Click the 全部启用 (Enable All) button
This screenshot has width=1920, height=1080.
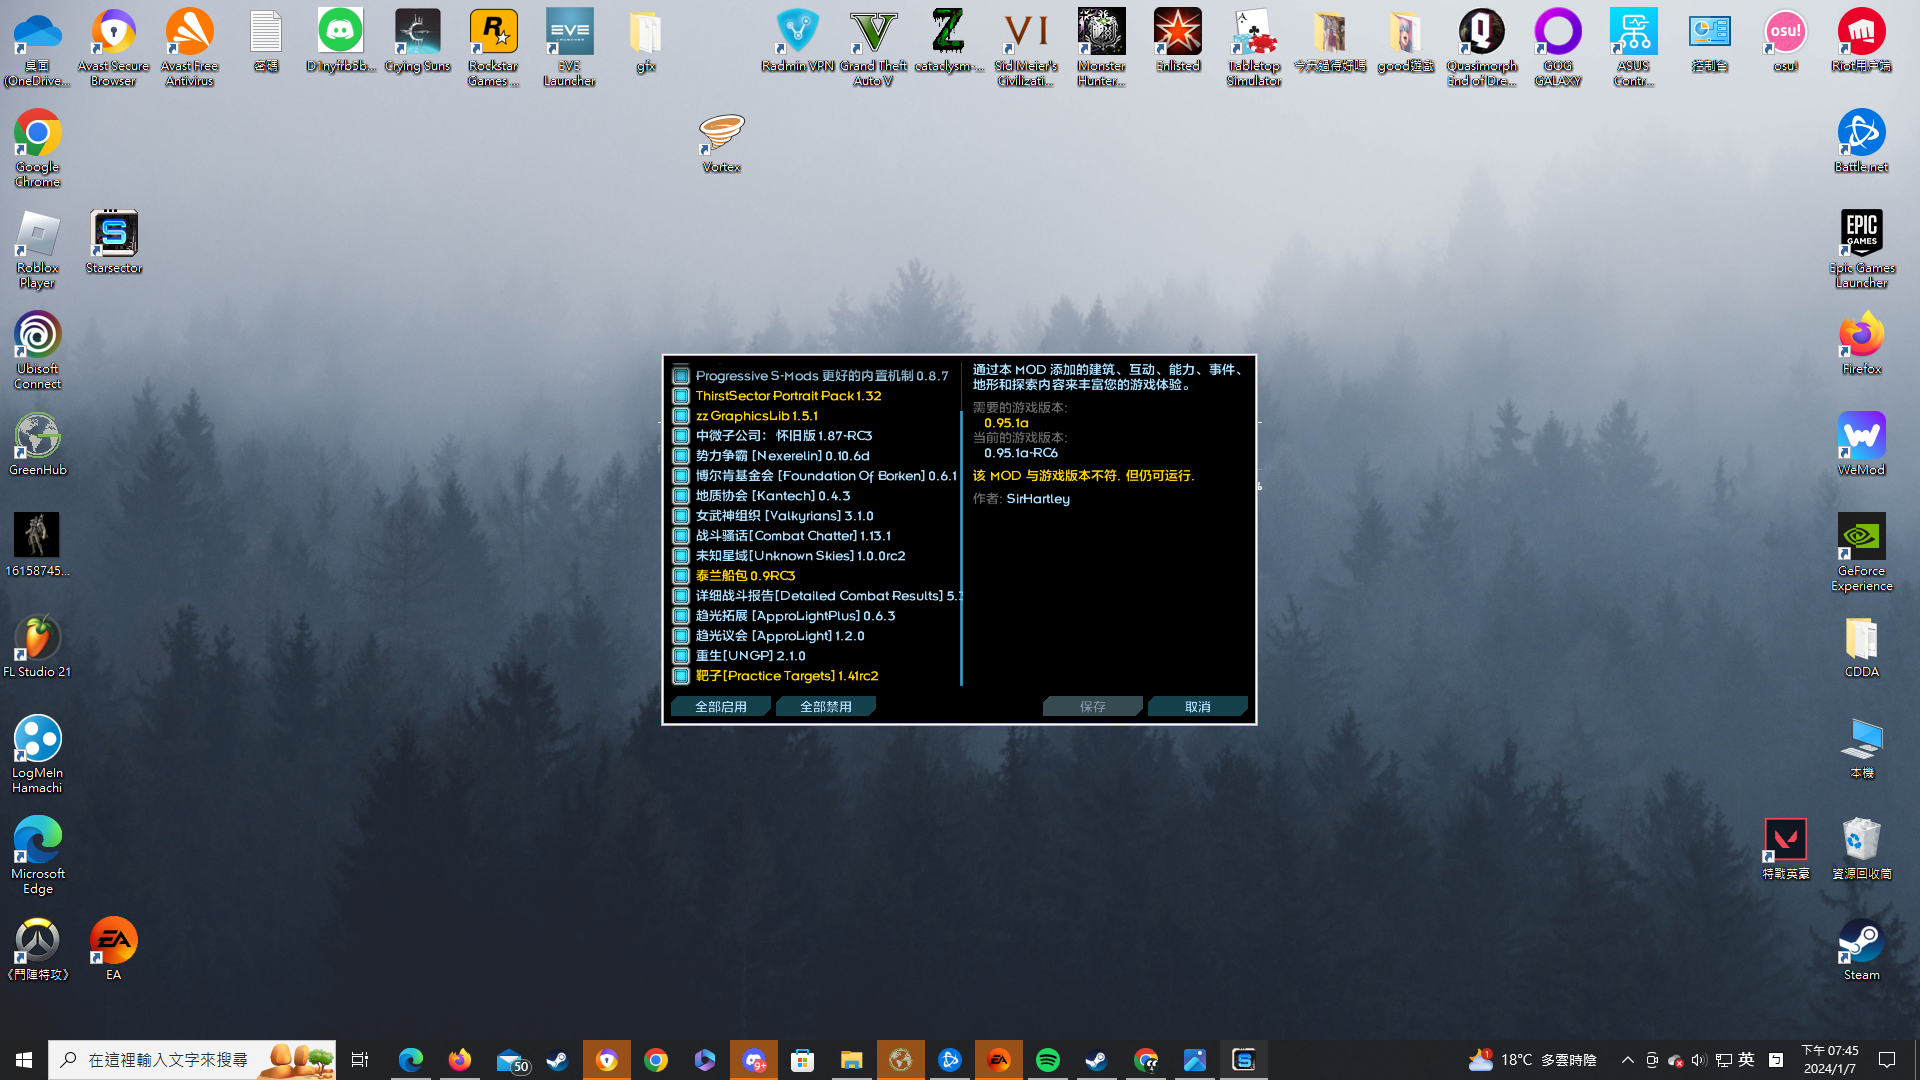(720, 706)
